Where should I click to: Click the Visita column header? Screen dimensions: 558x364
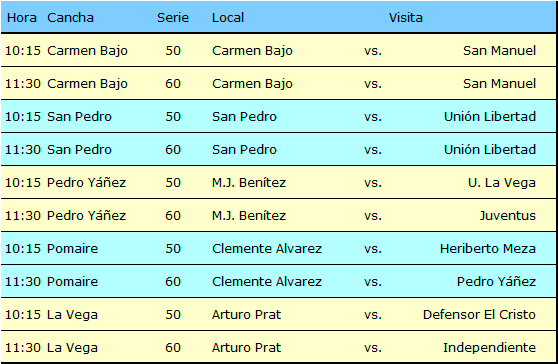point(405,17)
